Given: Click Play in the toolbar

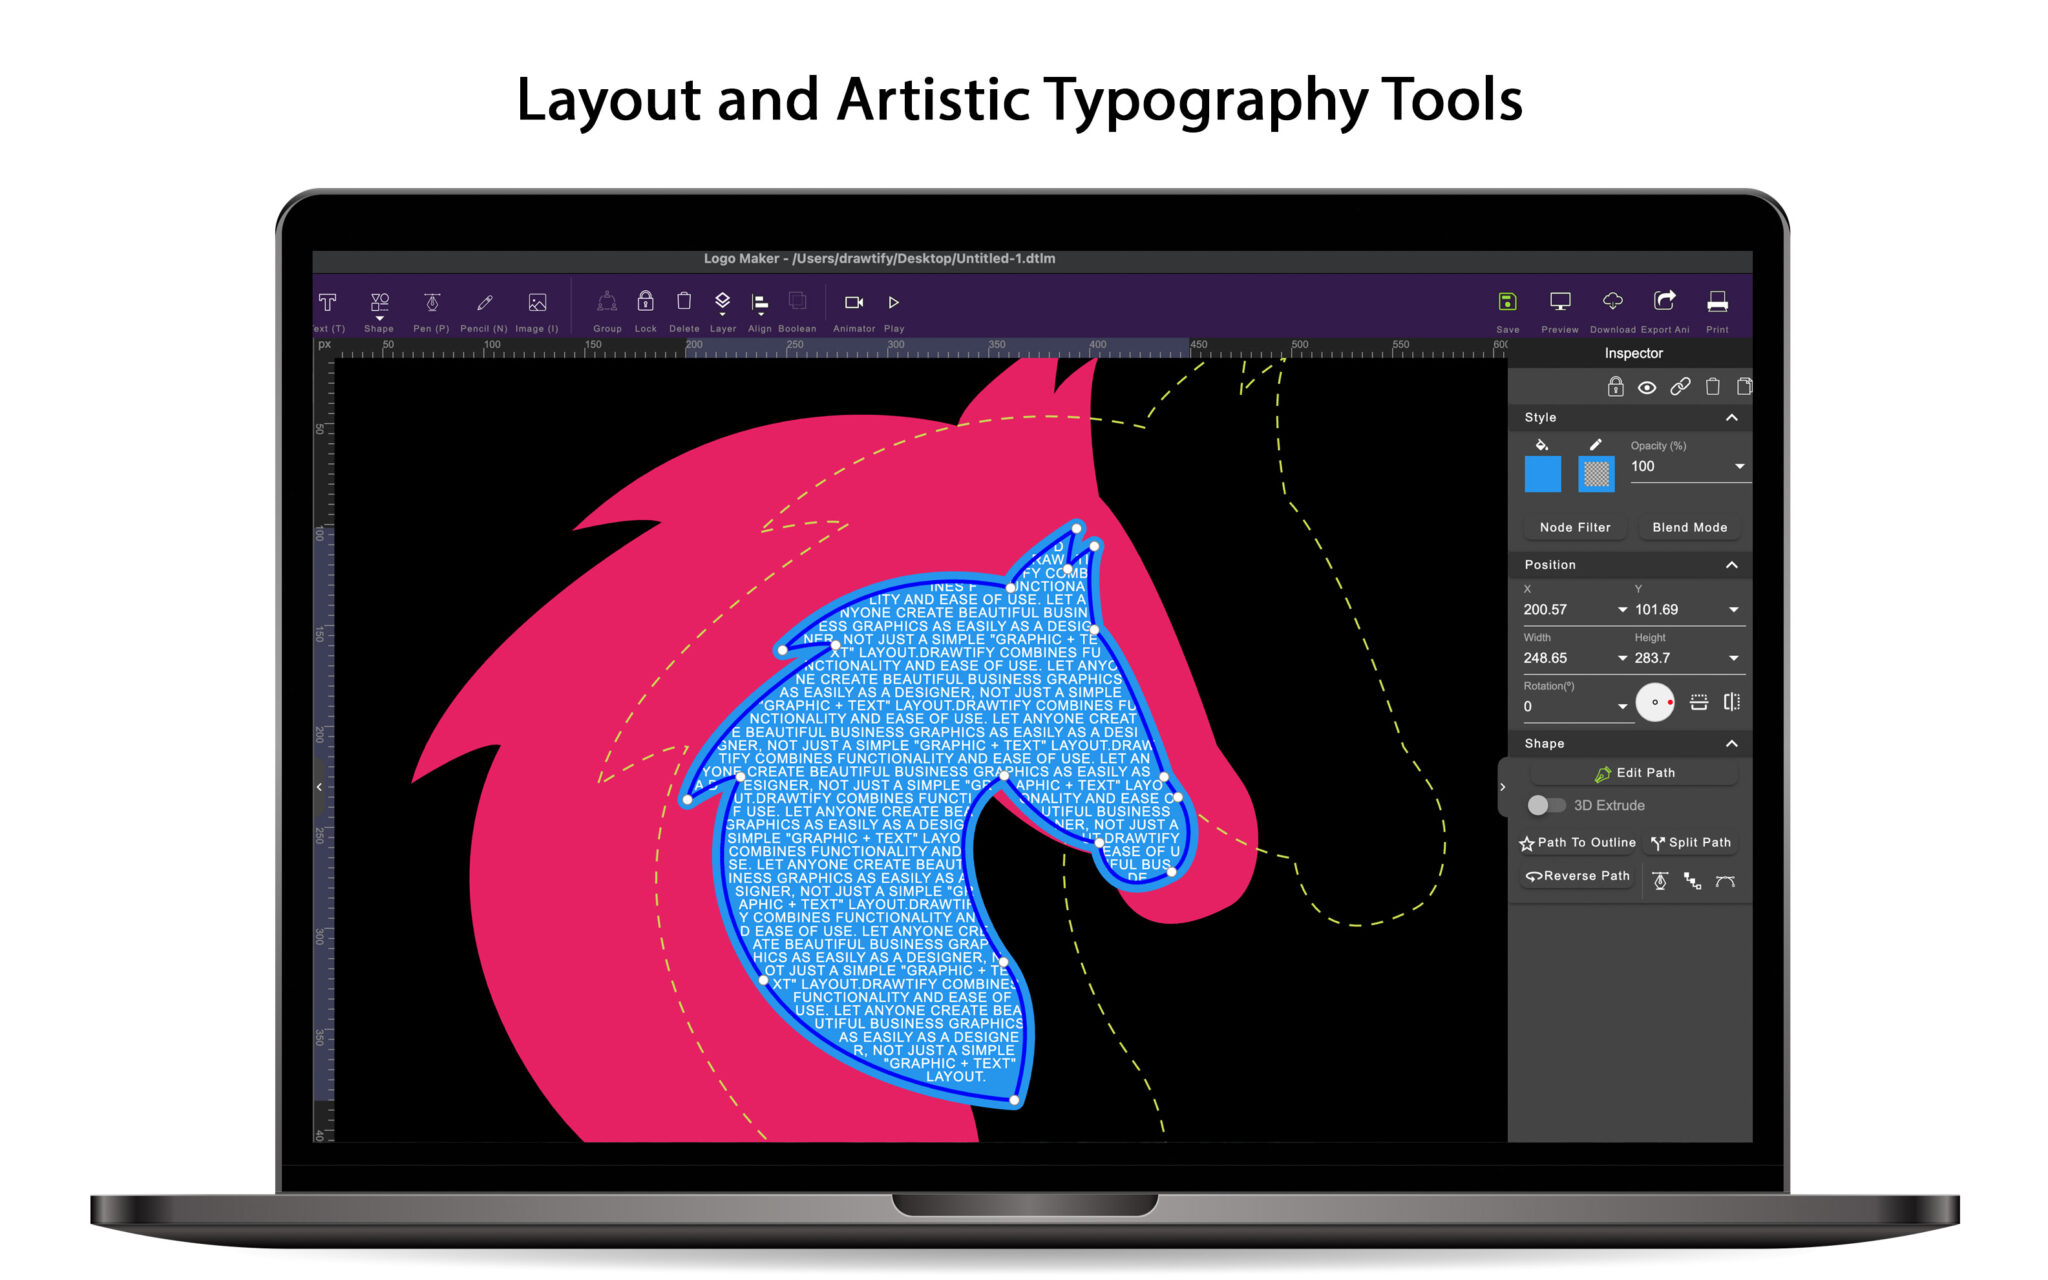Looking at the screenshot, I should tap(893, 303).
